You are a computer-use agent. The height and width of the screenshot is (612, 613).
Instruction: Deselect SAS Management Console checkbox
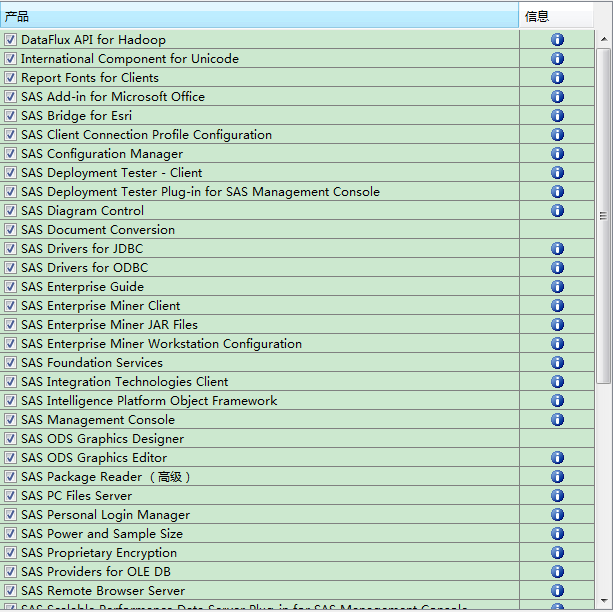click(11, 420)
